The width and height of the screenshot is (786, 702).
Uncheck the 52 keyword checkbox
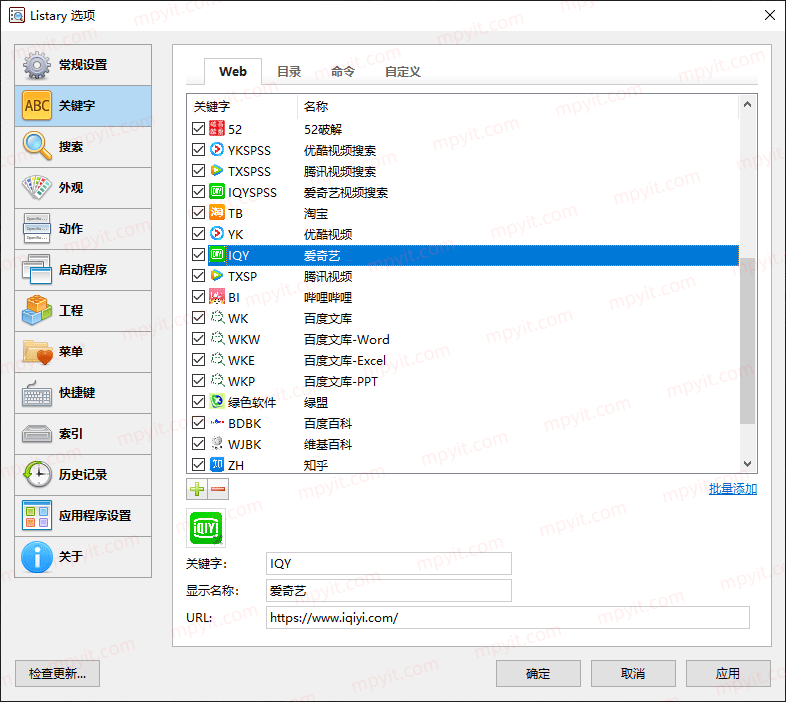pyautogui.click(x=199, y=129)
